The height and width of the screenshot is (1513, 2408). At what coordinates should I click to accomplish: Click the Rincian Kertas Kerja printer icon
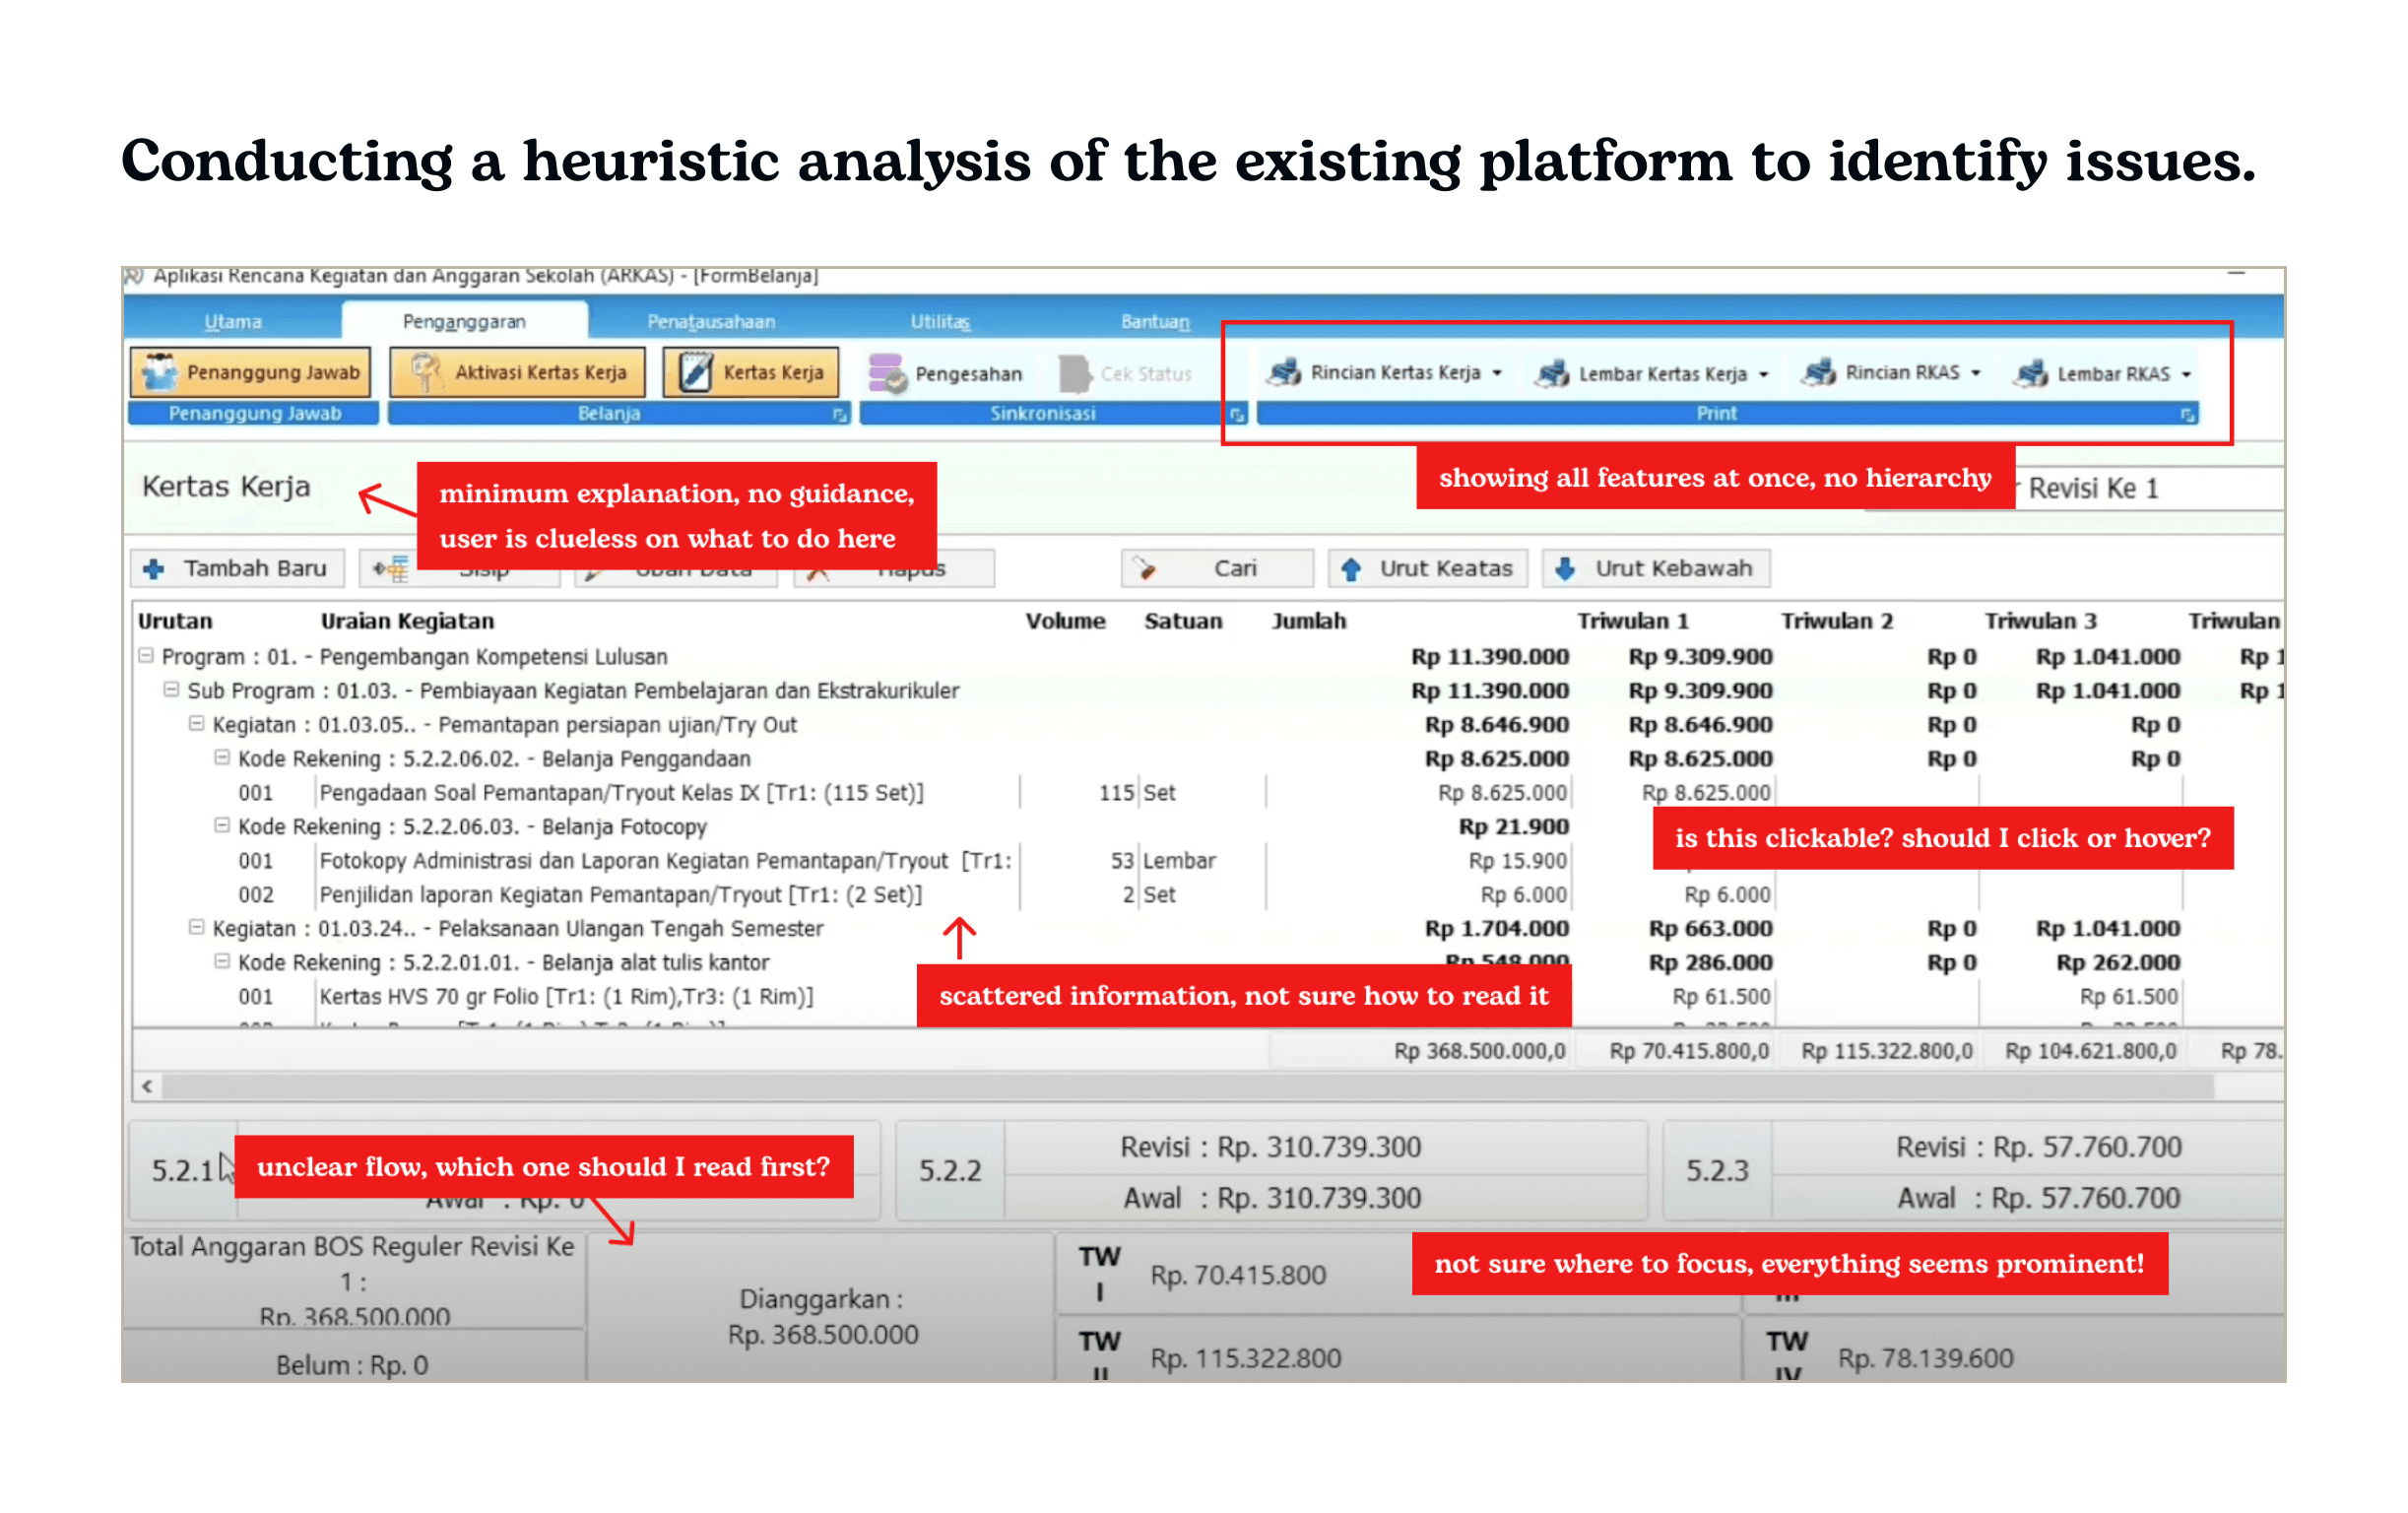[1283, 373]
